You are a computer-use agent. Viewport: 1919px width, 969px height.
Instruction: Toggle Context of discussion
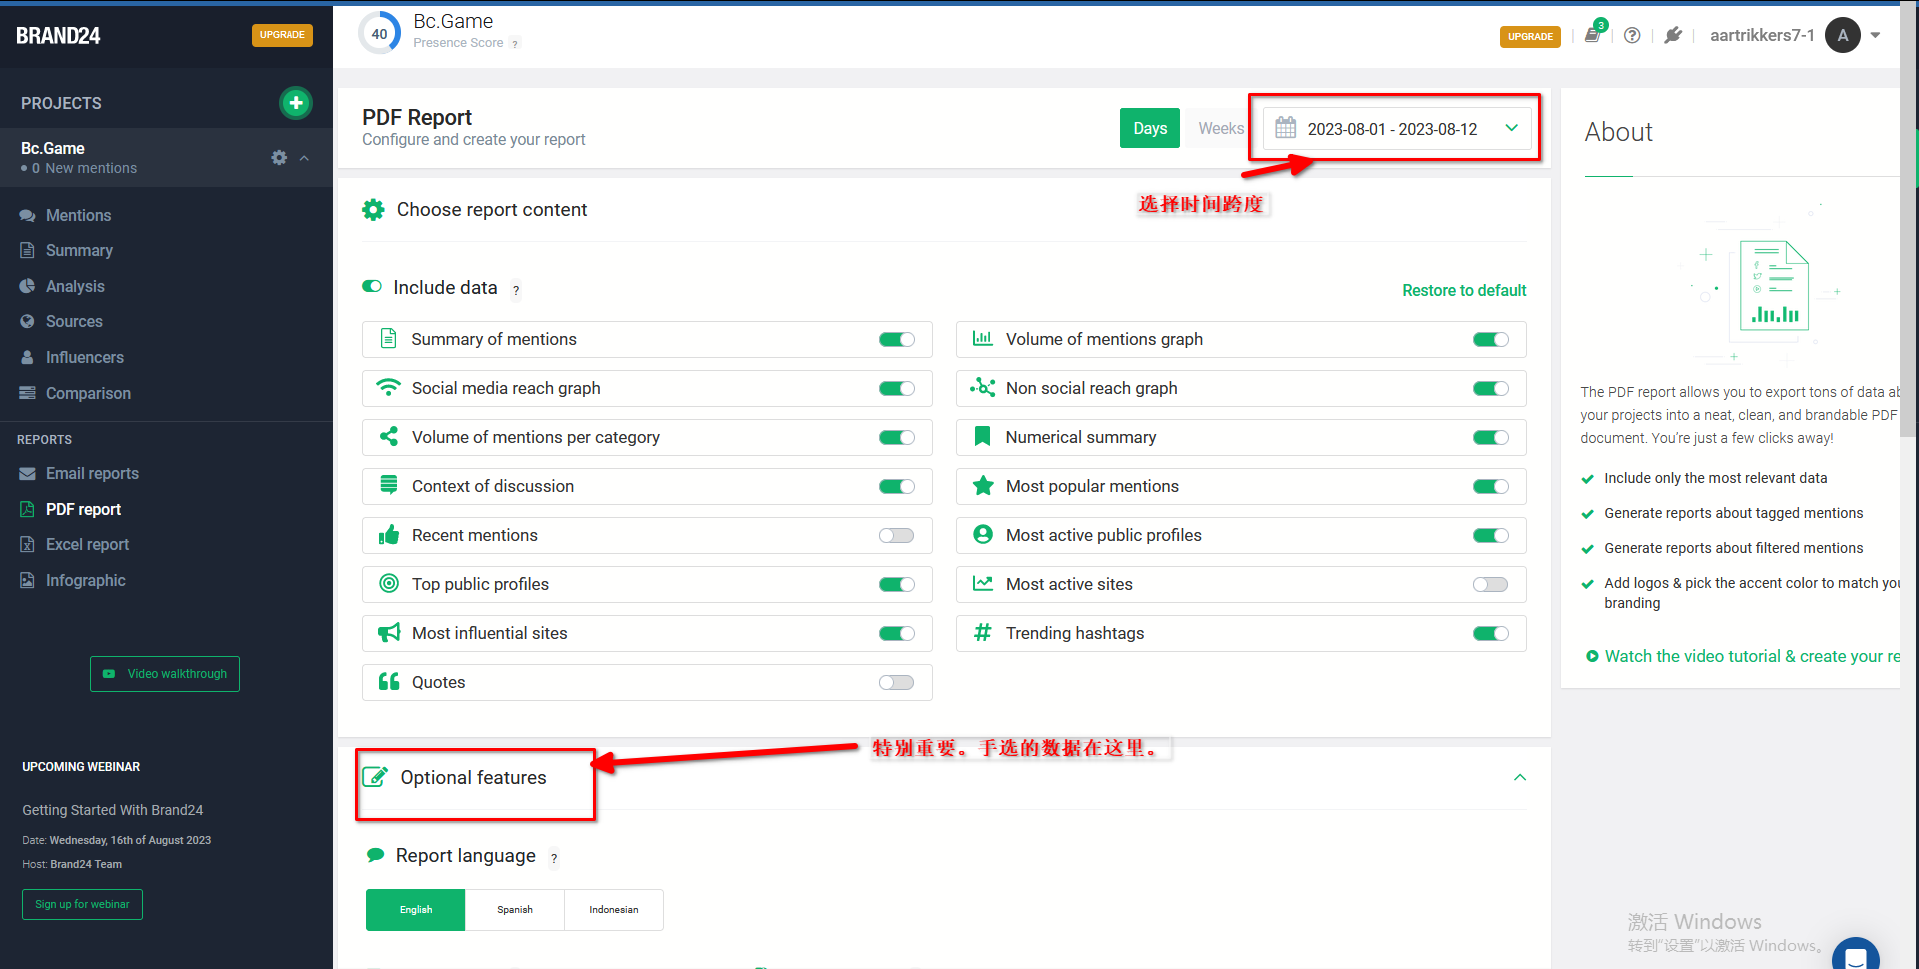(x=897, y=487)
